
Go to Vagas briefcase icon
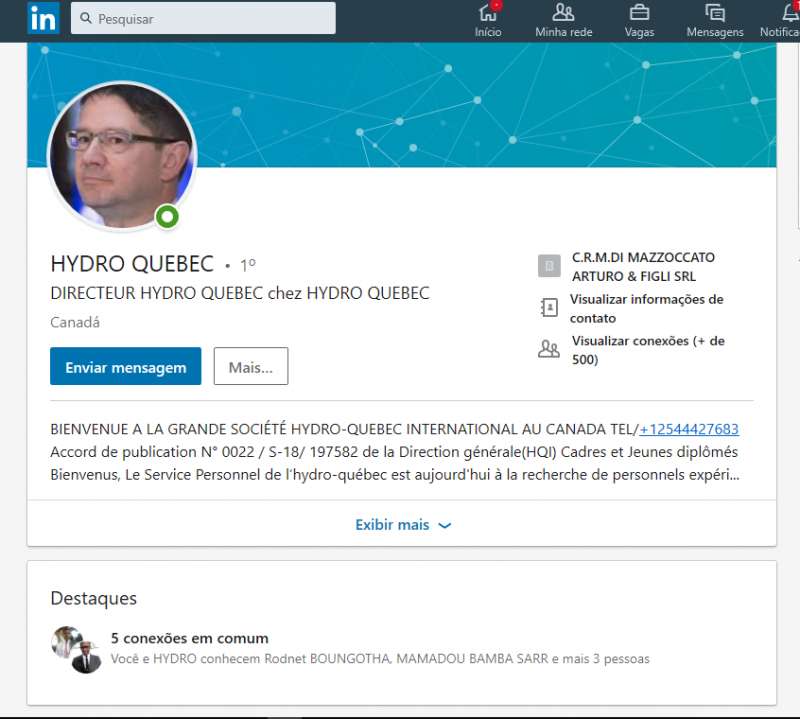click(639, 13)
